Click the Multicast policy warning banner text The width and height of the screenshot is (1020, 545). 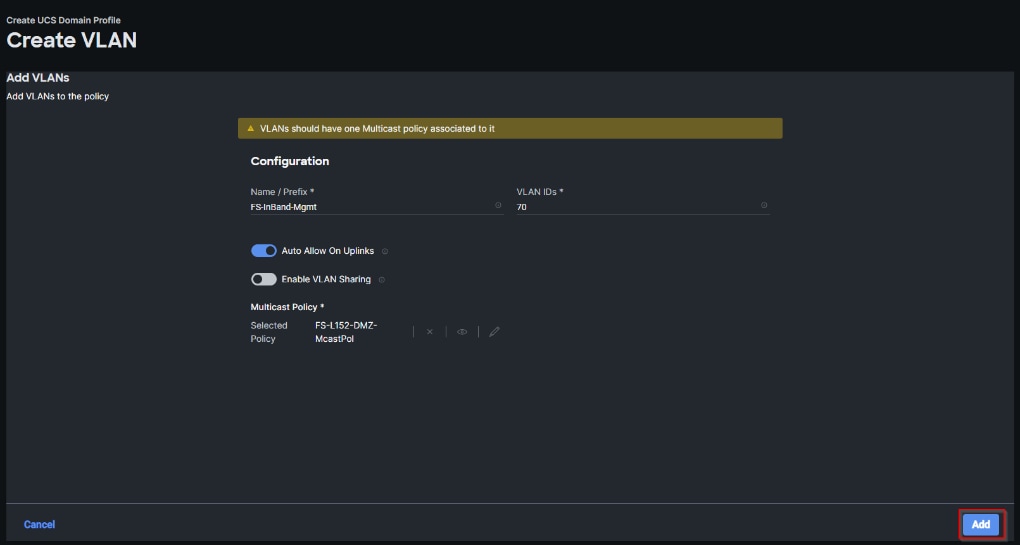pyautogui.click(x=377, y=129)
